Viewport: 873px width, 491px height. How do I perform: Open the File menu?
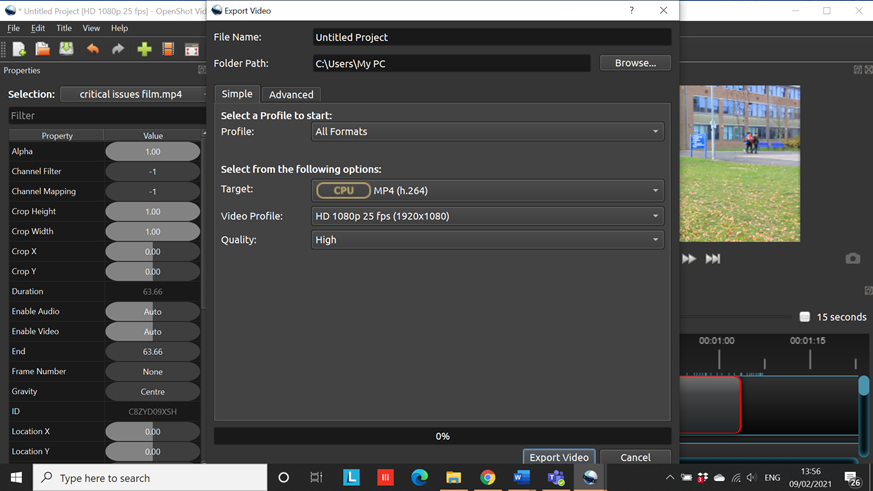tap(13, 28)
